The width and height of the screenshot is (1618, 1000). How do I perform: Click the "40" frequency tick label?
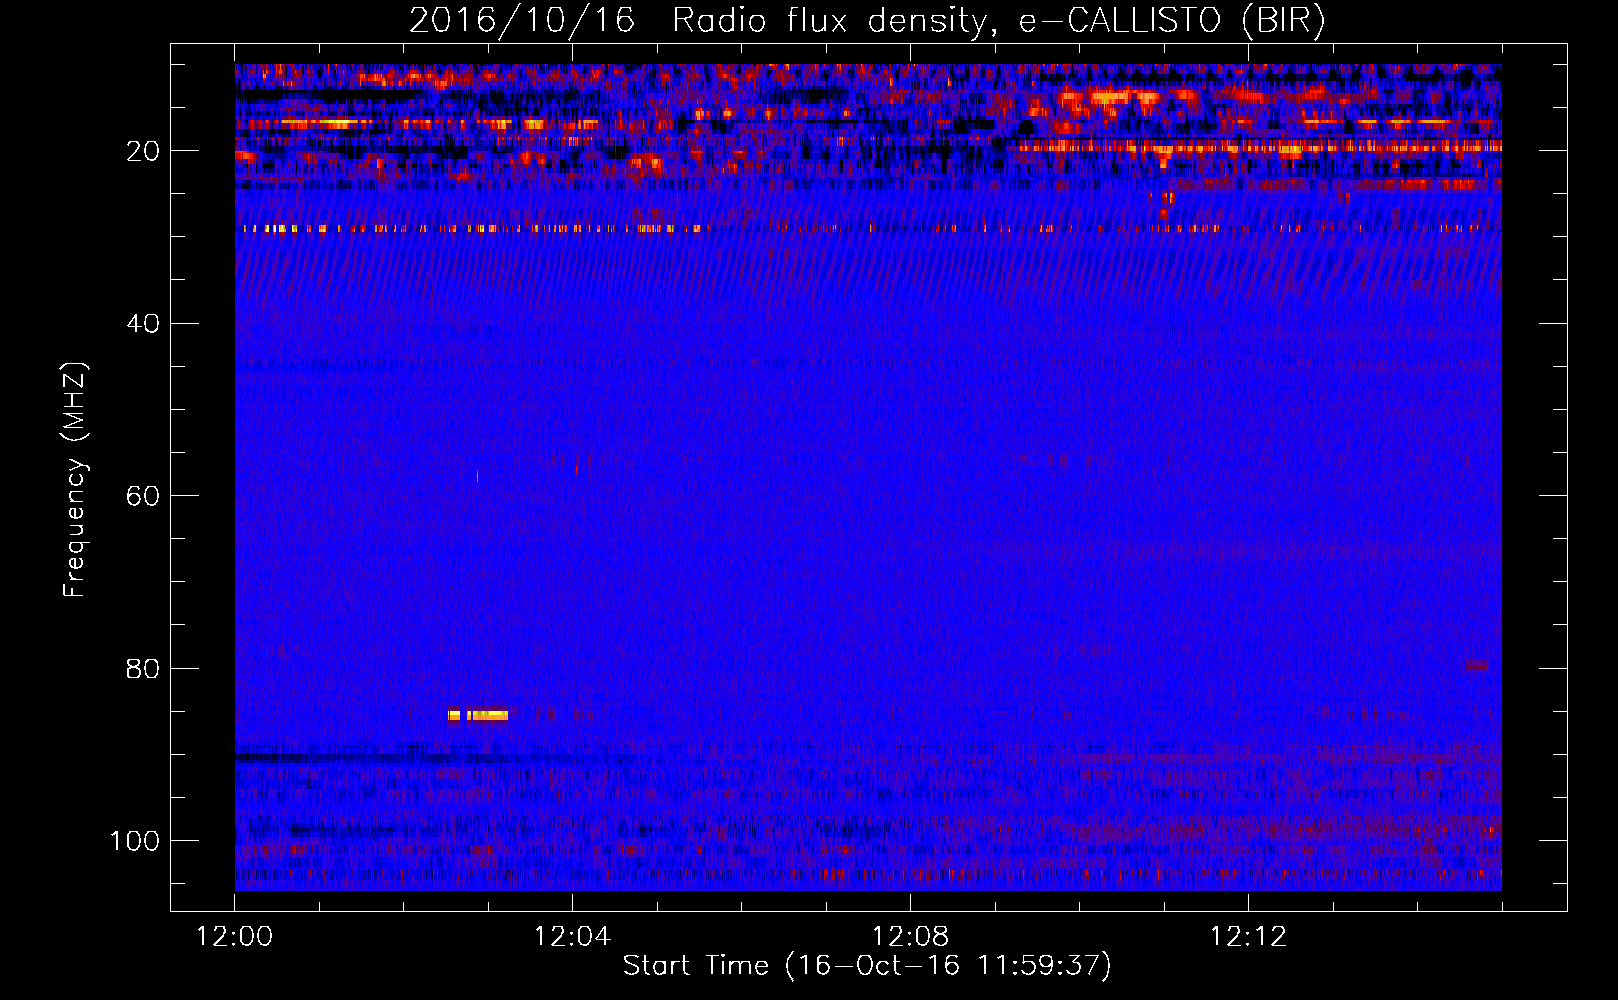tap(143, 324)
